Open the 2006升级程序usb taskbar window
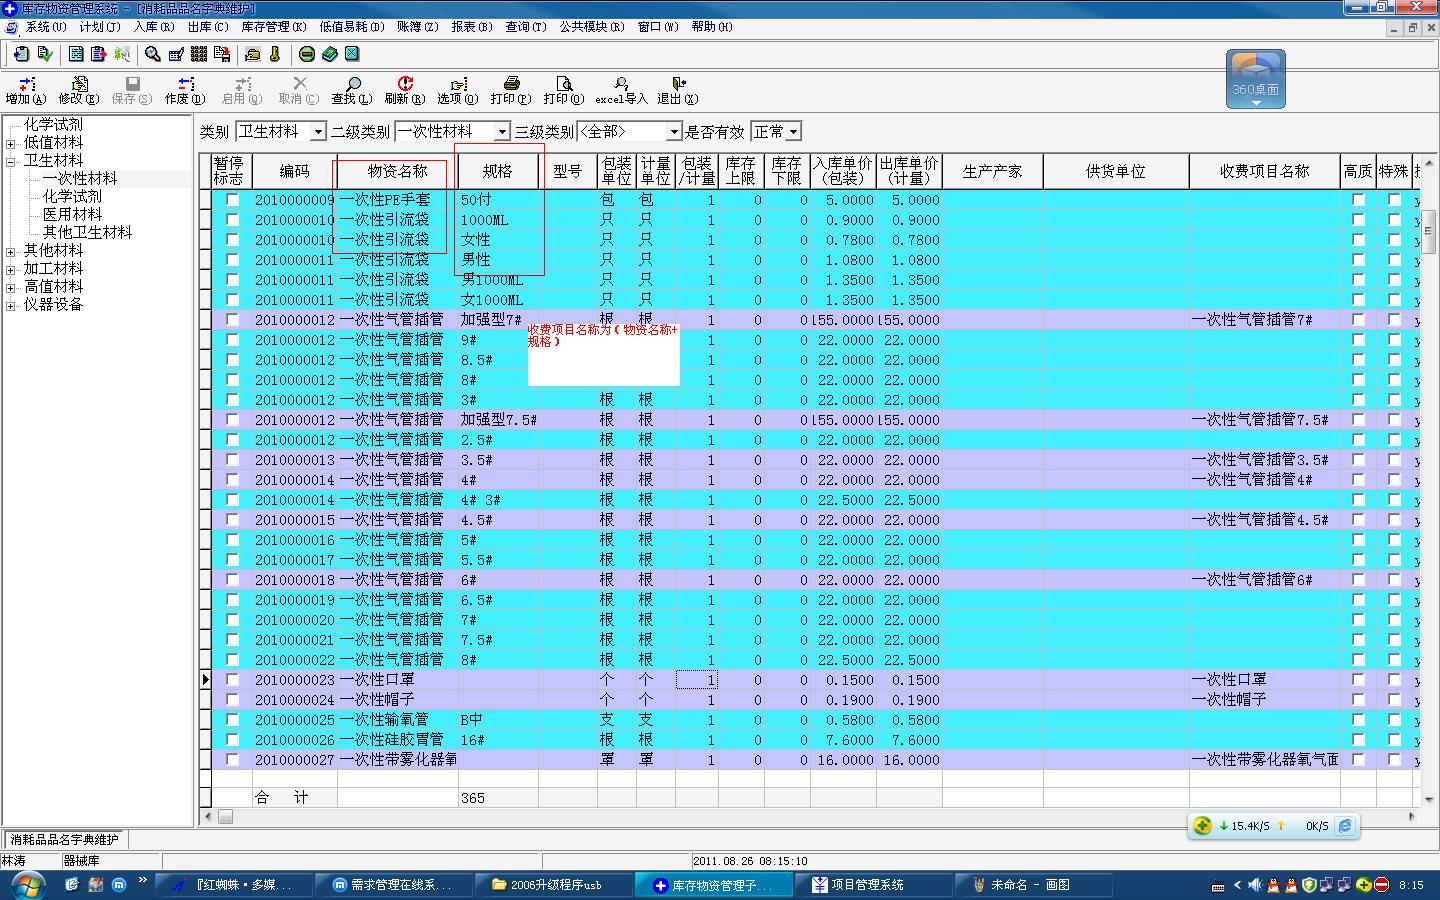This screenshot has height=900, width=1440. tap(553, 885)
